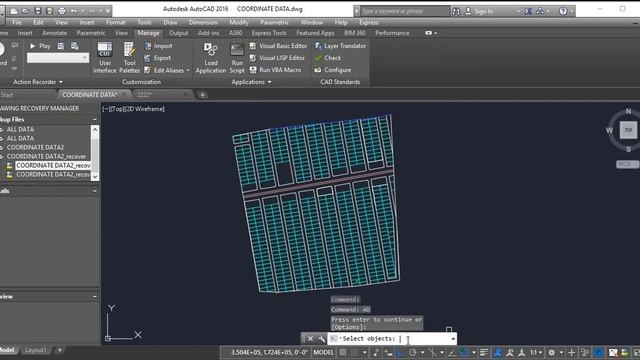Open the Dimension menu
Image resolution: width=640 pixels, height=360 pixels.
pos(203,22)
